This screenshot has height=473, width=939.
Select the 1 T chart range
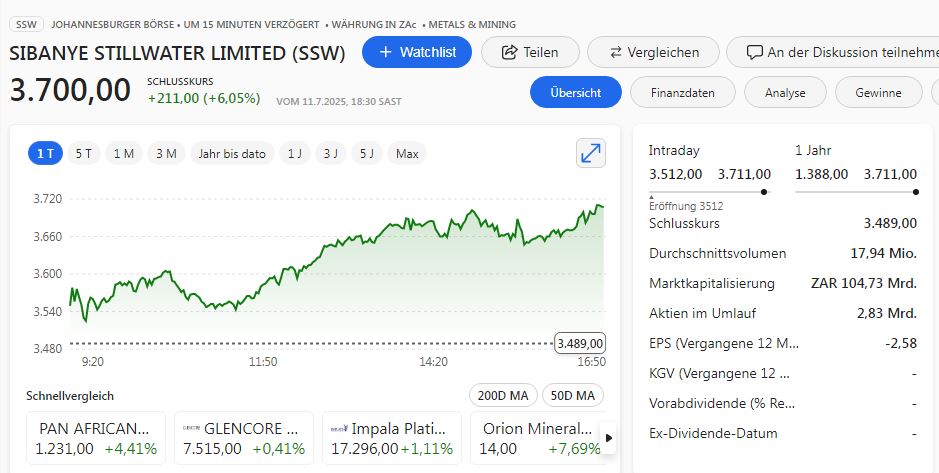click(x=45, y=153)
